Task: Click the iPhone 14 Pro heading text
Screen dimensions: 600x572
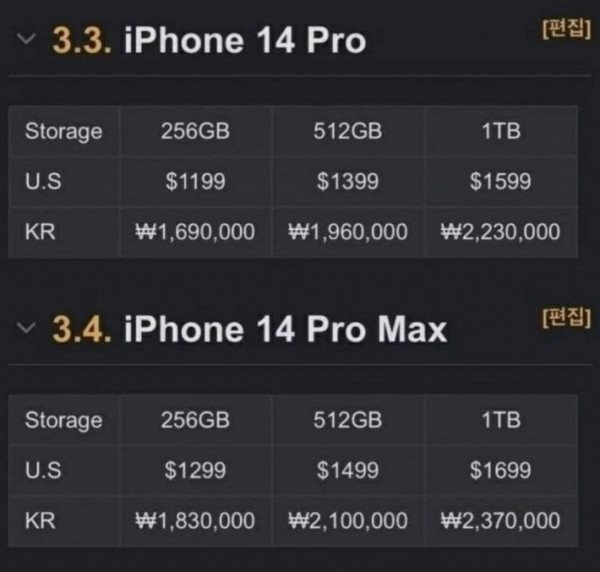Action: click(245, 41)
